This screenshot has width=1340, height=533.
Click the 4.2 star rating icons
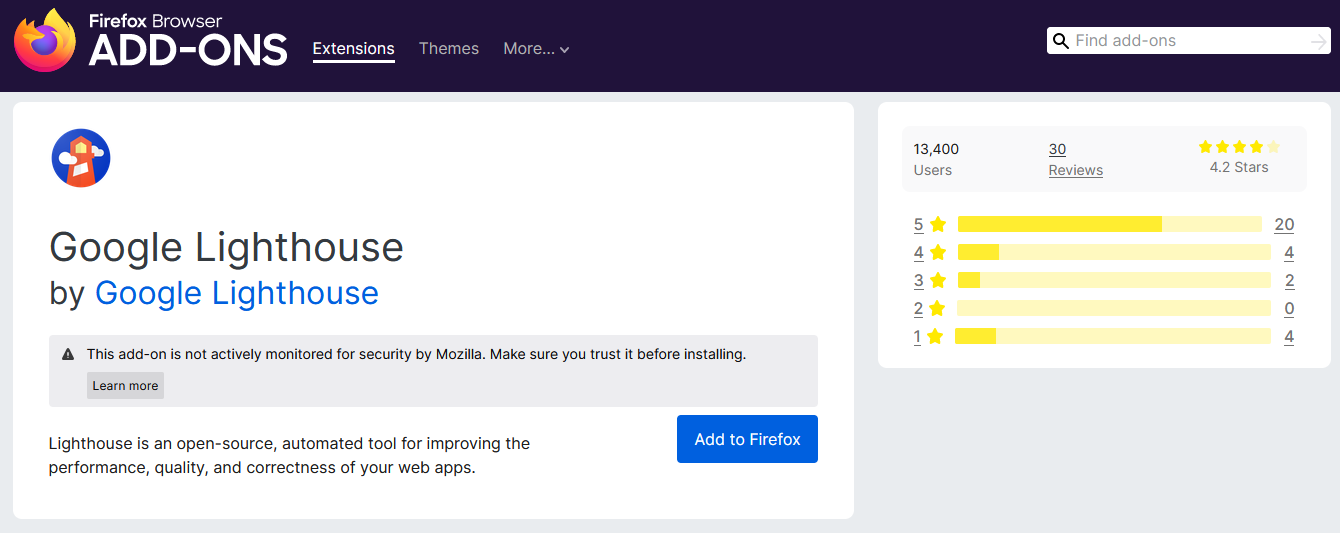1239,147
